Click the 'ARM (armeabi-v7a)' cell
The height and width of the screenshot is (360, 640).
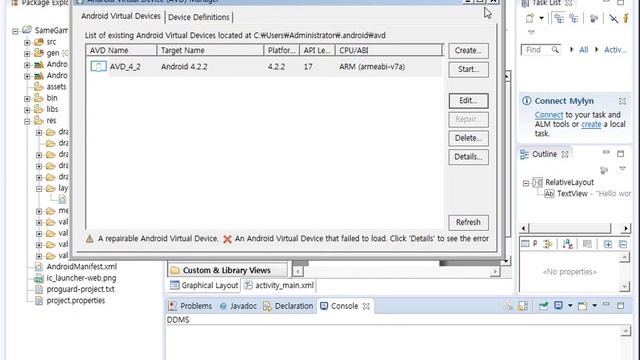coord(372,67)
